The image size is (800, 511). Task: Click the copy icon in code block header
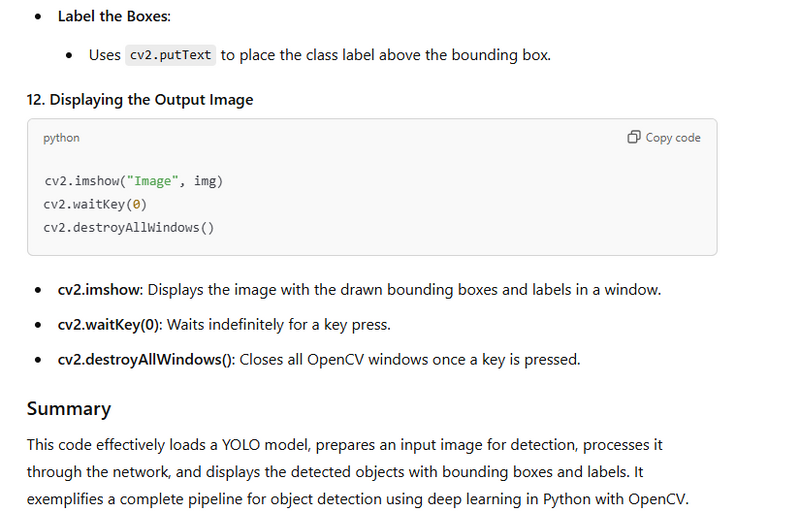(633, 137)
